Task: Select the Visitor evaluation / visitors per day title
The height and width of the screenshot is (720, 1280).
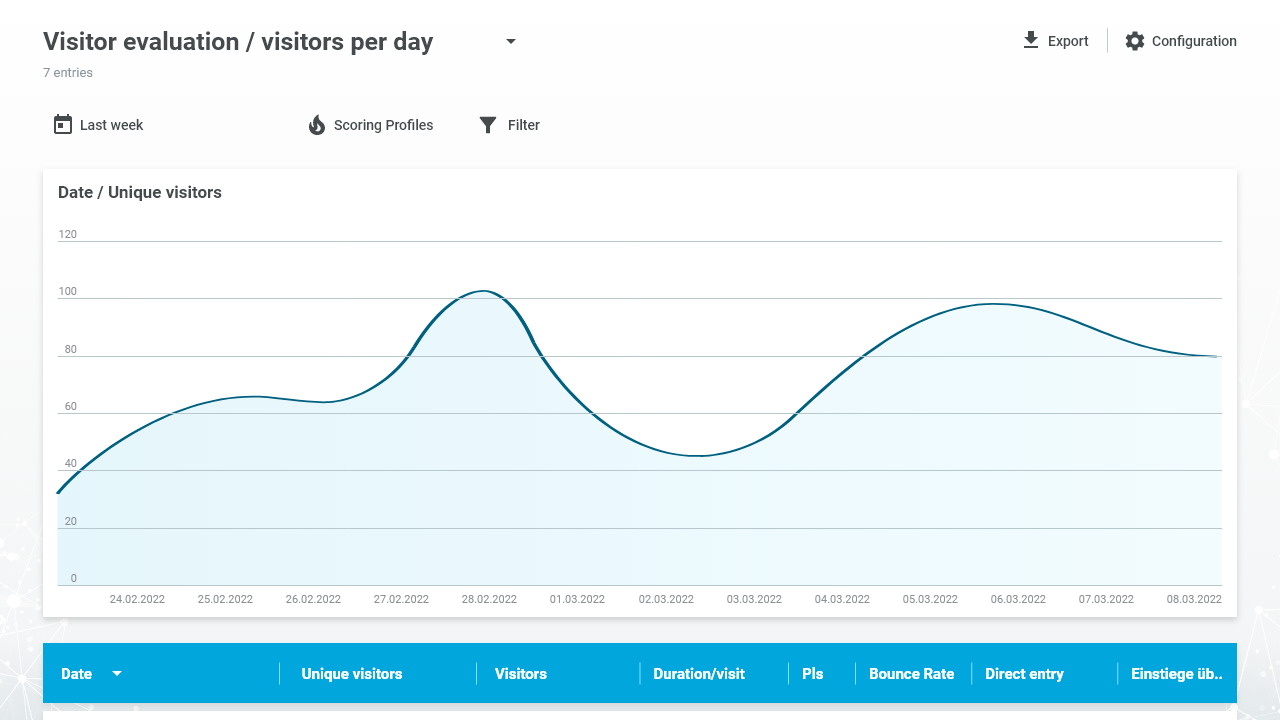Action: pyautogui.click(x=238, y=42)
